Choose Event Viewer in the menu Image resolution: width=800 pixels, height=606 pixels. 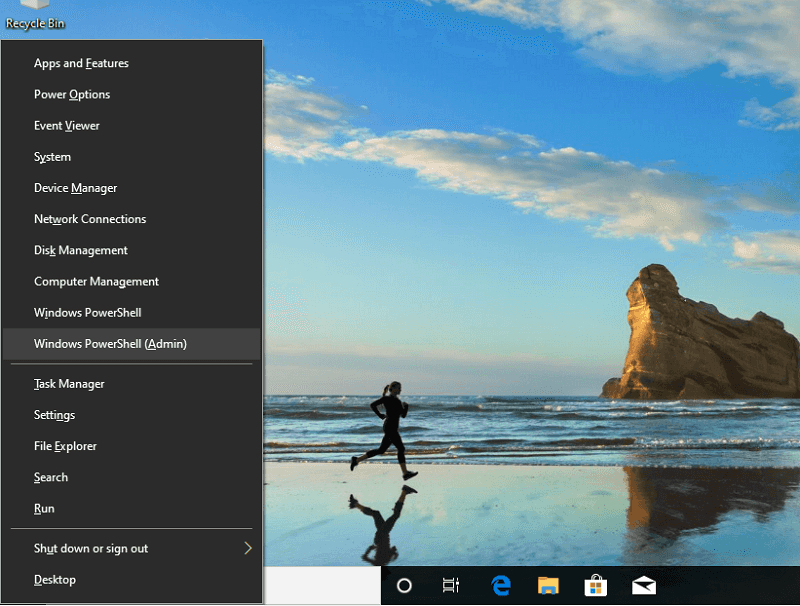click(x=67, y=126)
